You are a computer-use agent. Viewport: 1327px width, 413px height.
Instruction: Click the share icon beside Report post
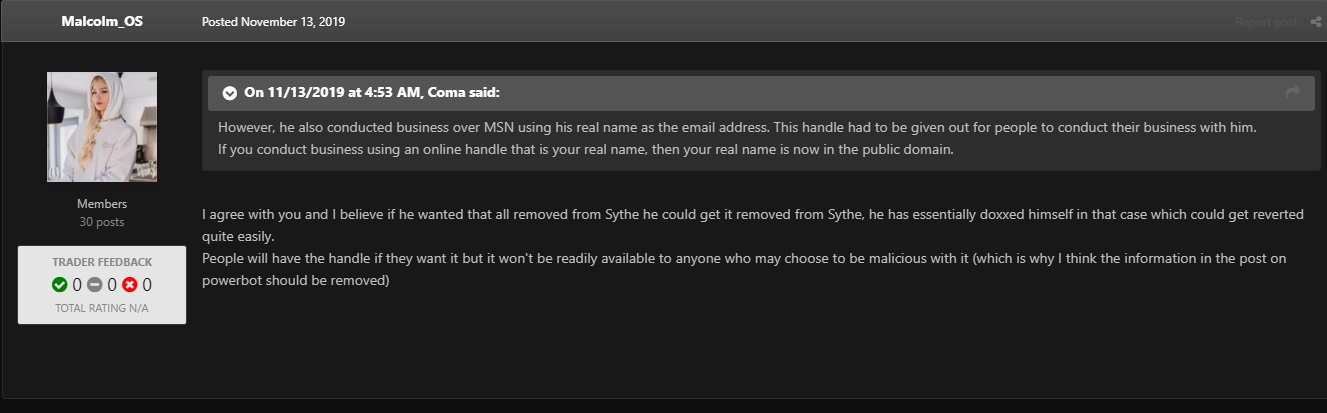[x=1315, y=22]
